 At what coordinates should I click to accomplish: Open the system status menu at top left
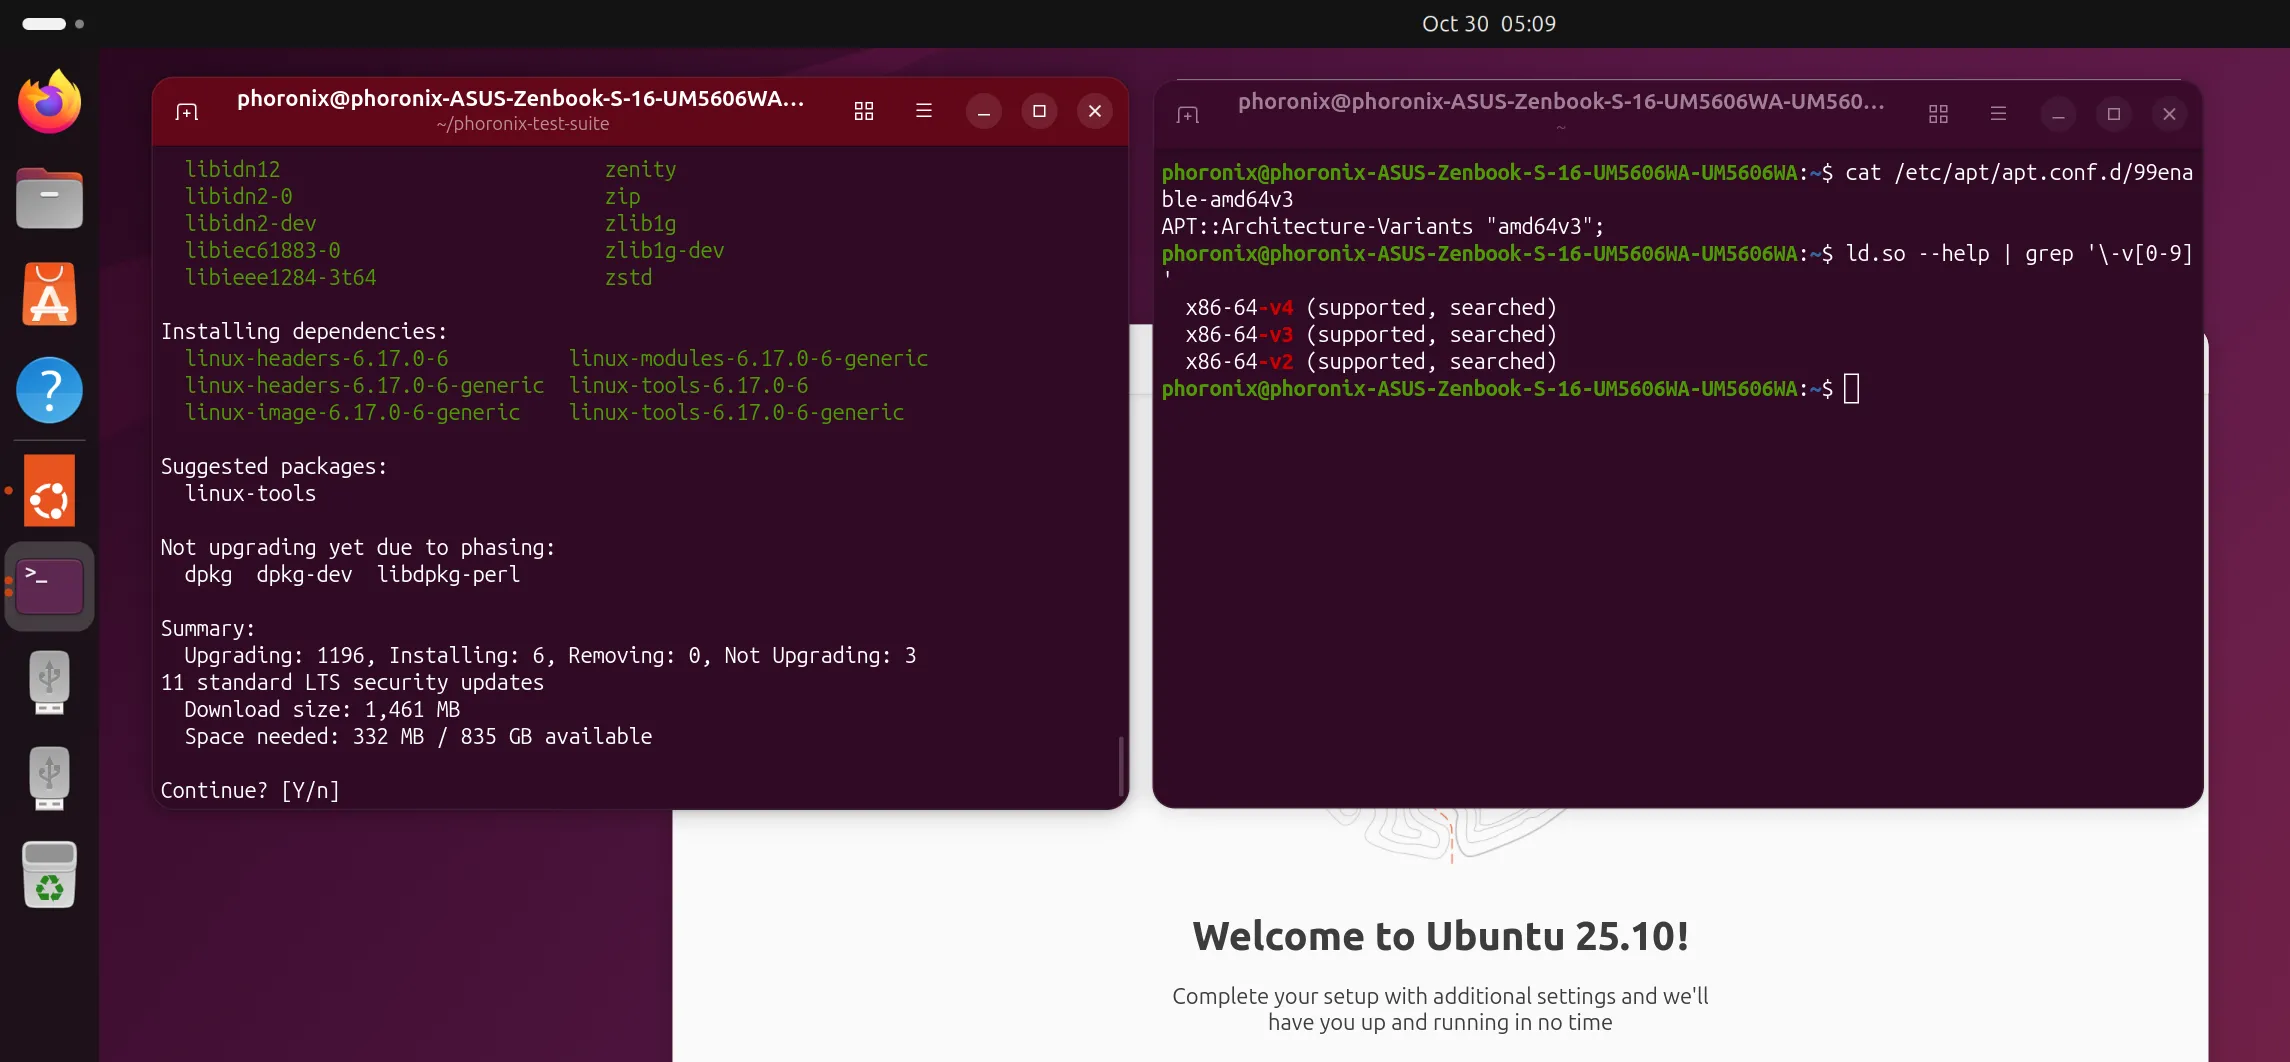point(55,22)
